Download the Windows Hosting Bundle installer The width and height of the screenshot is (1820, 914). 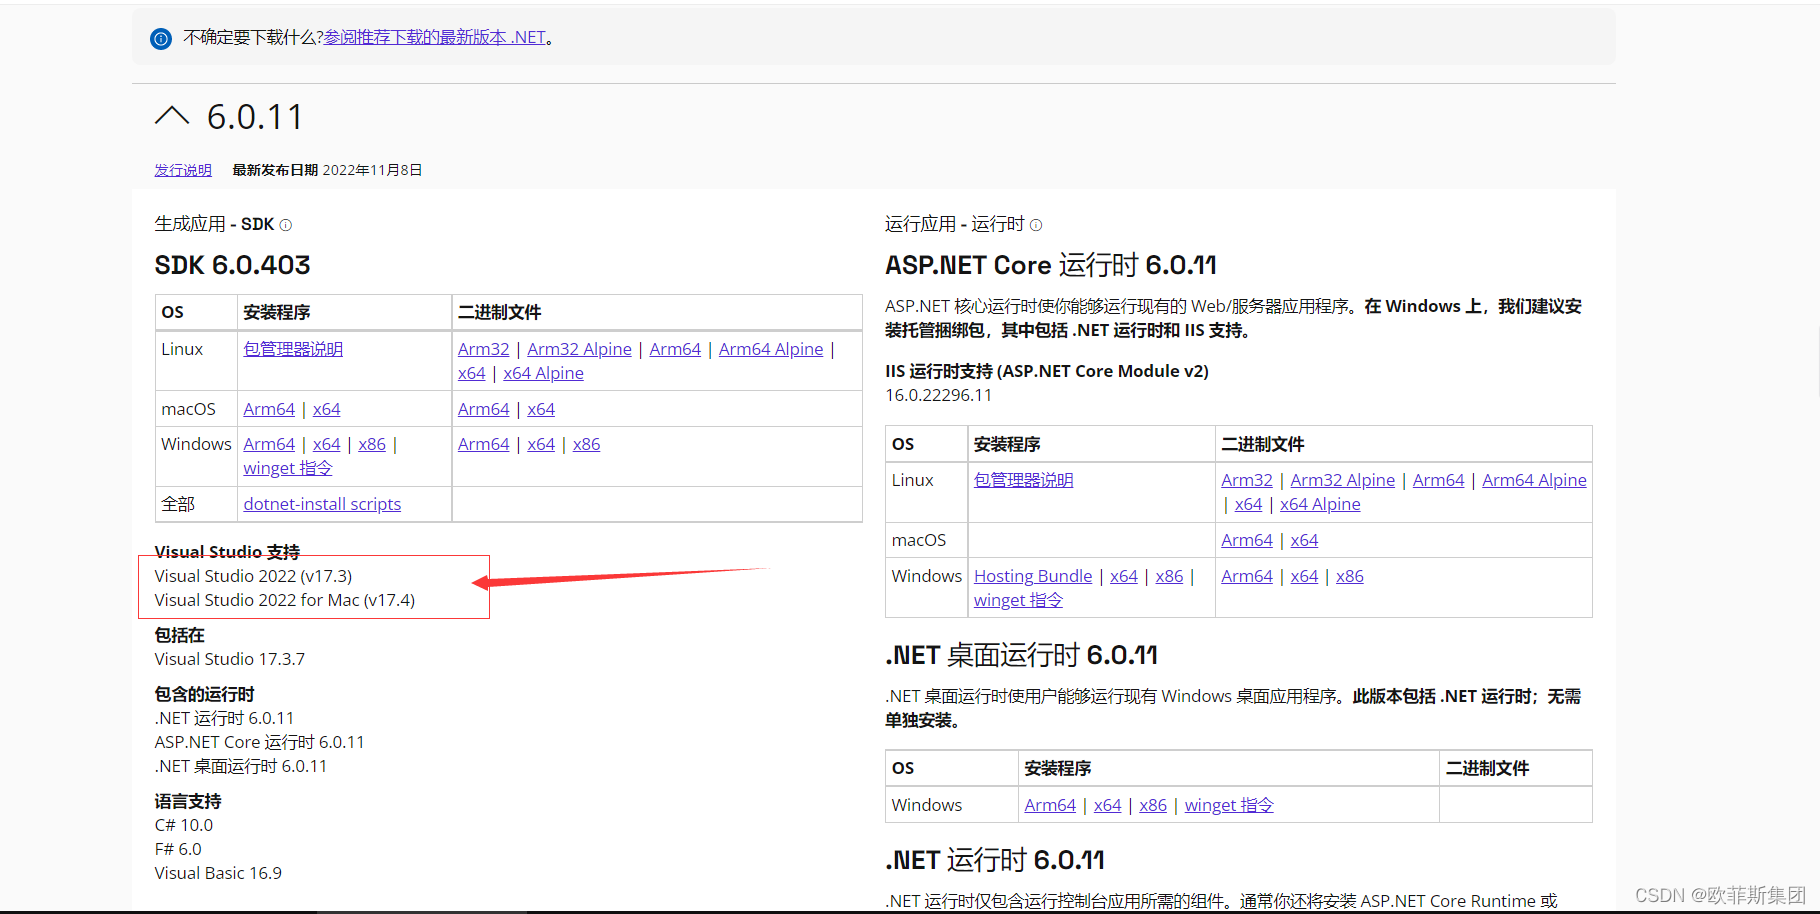click(x=1033, y=576)
